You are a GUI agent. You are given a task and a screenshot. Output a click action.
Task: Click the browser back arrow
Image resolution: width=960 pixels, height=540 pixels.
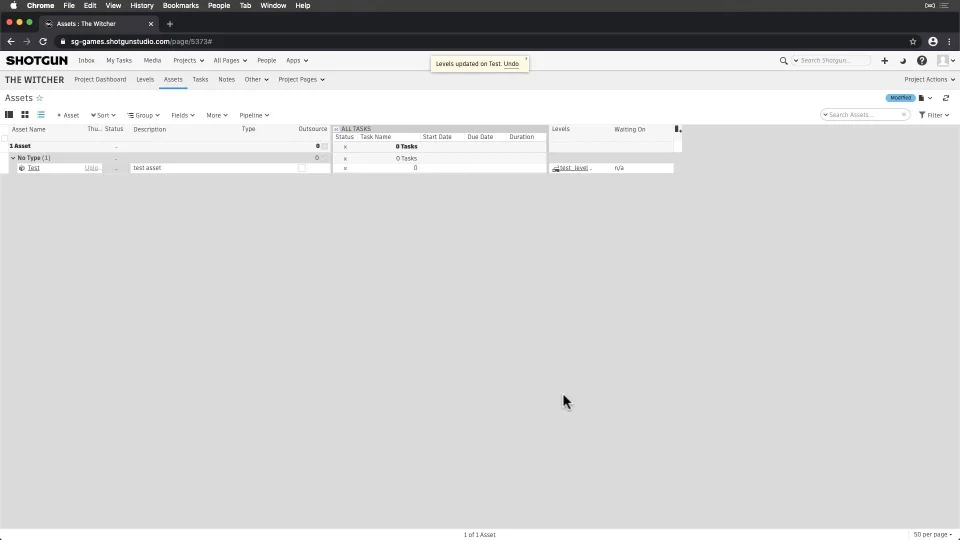(10, 42)
